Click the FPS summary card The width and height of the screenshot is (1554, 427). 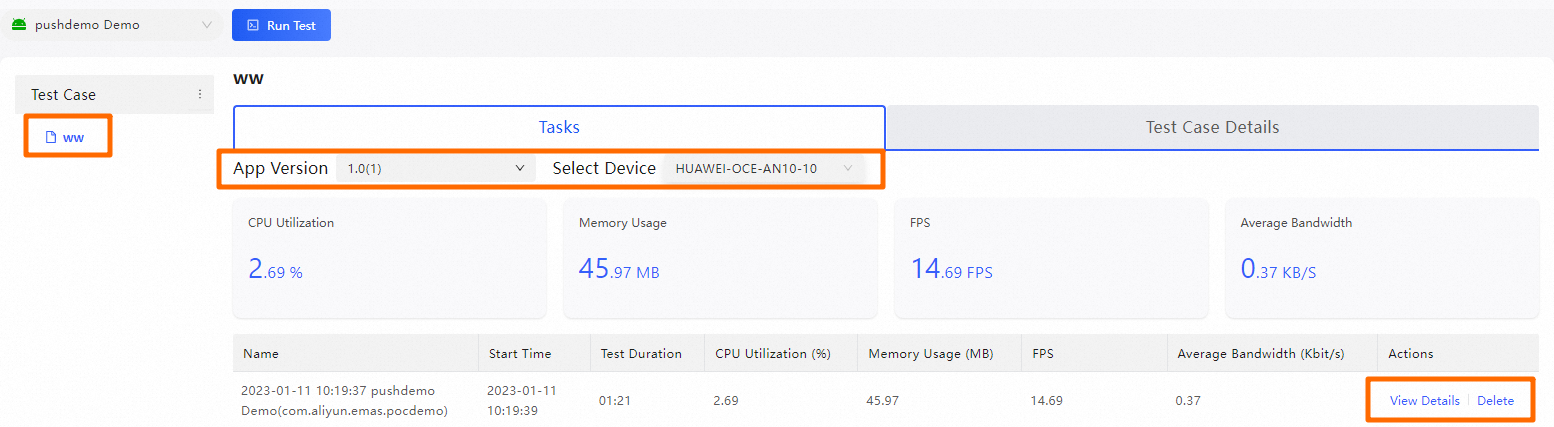(1052, 258)
